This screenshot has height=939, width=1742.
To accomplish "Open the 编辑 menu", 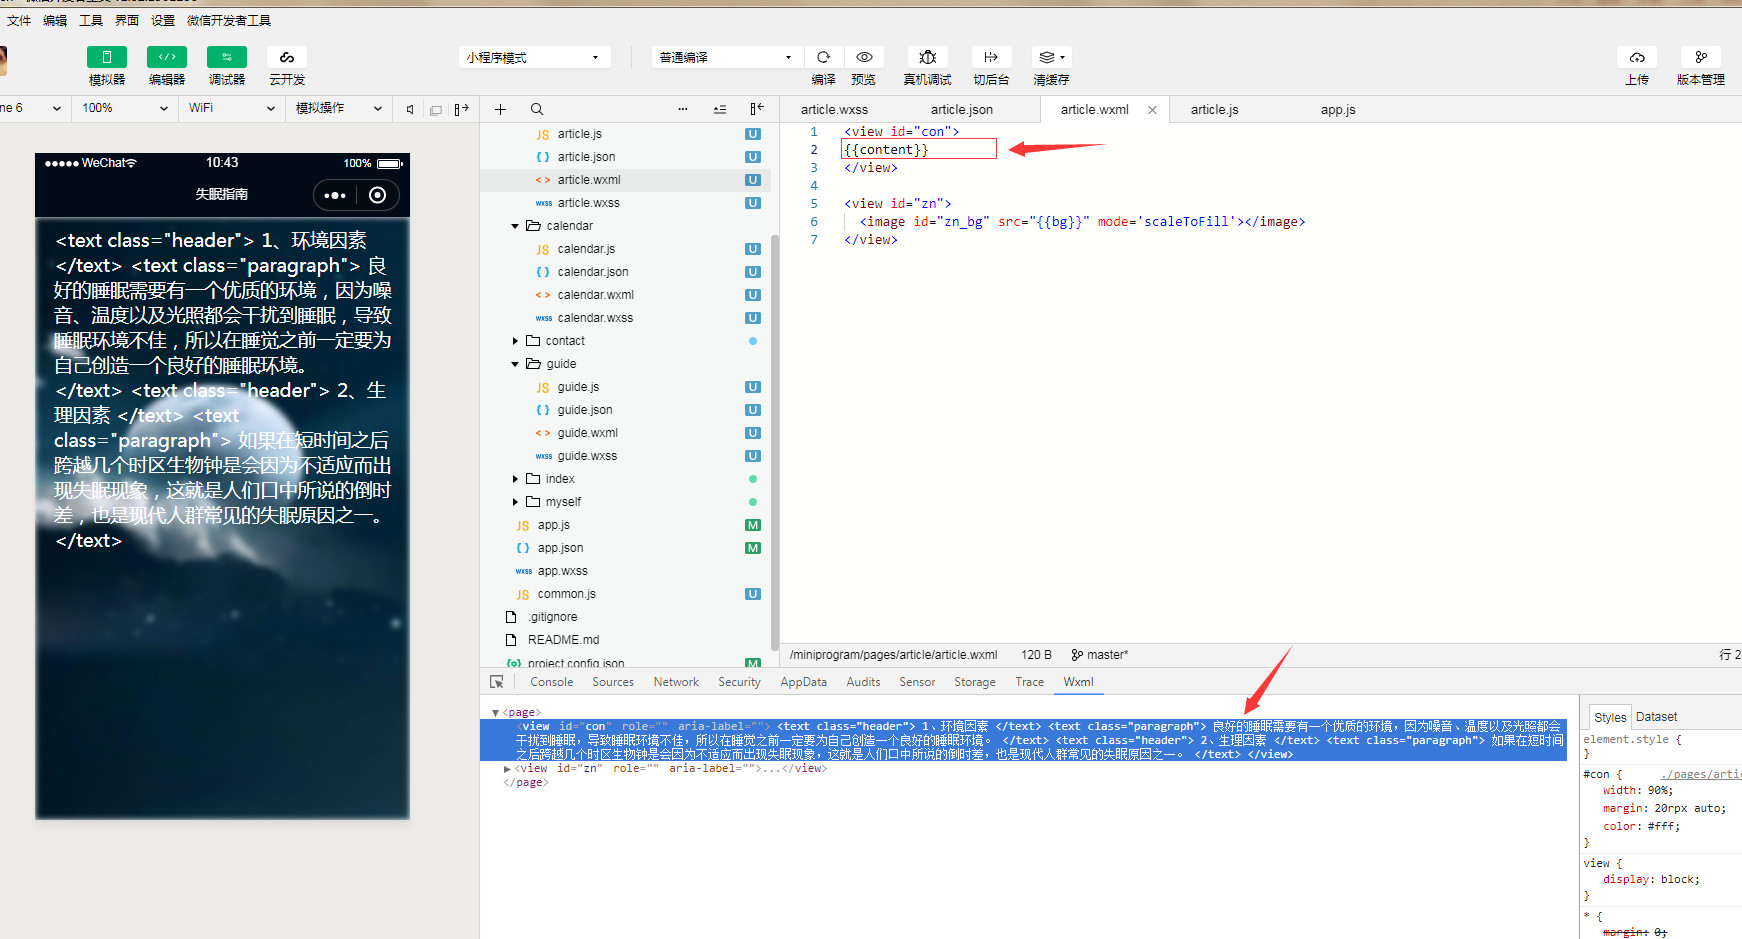I will click(x=55, y=20).
